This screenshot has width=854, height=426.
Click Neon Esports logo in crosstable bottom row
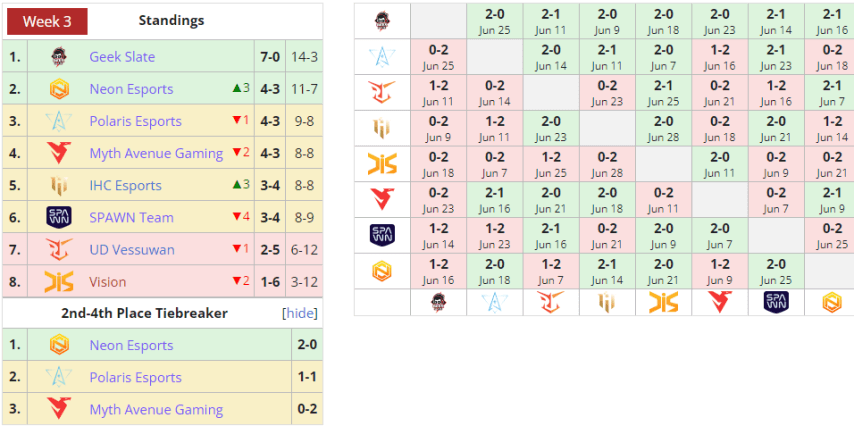tap(832, 302)
